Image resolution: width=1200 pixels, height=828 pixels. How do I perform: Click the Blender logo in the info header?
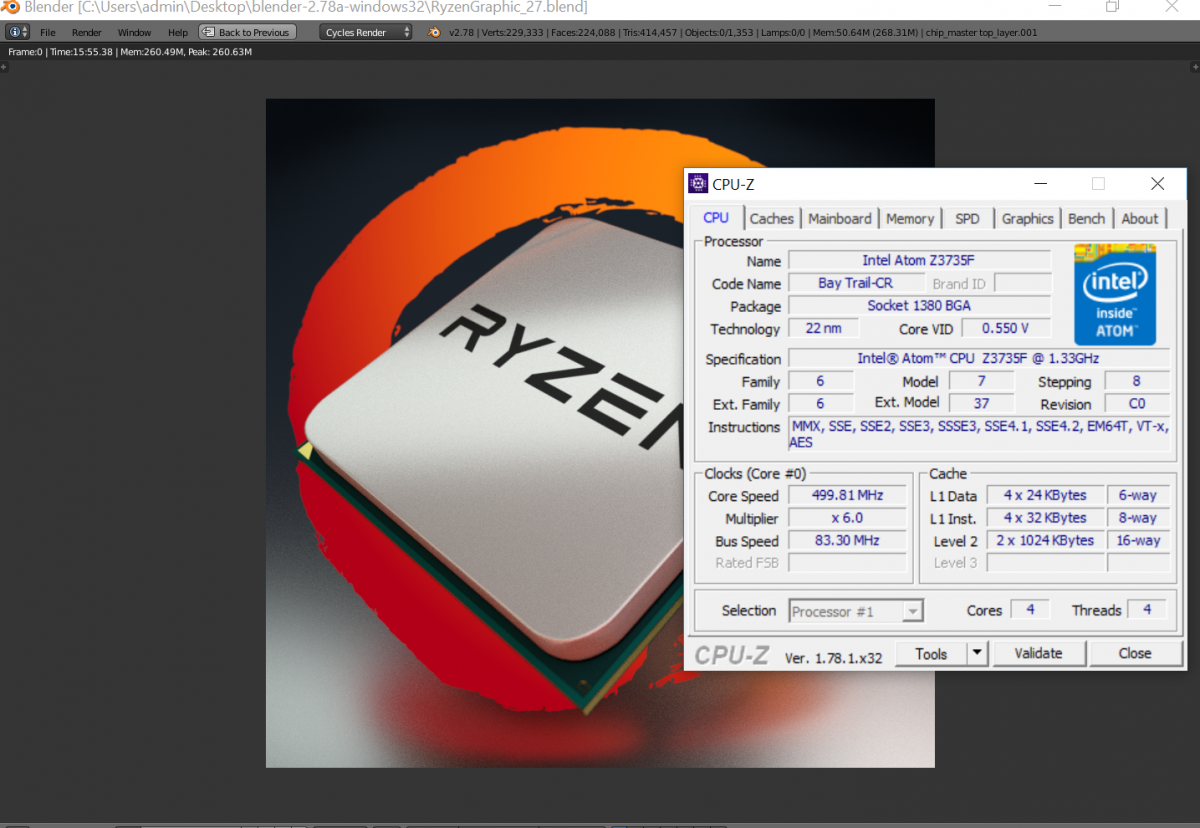(x=434, y=32)
